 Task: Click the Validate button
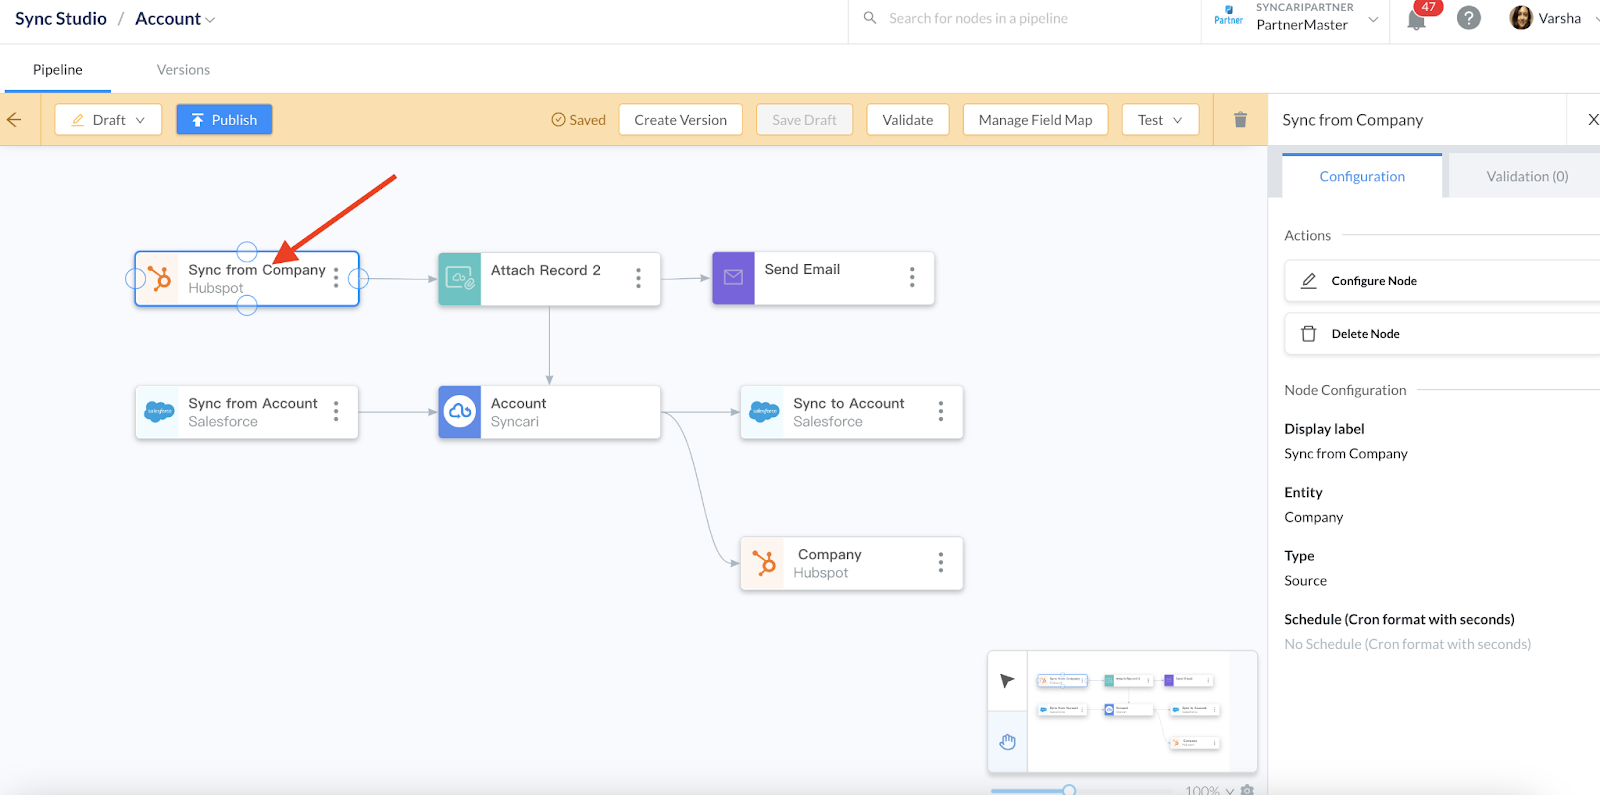tap(907, 120)
